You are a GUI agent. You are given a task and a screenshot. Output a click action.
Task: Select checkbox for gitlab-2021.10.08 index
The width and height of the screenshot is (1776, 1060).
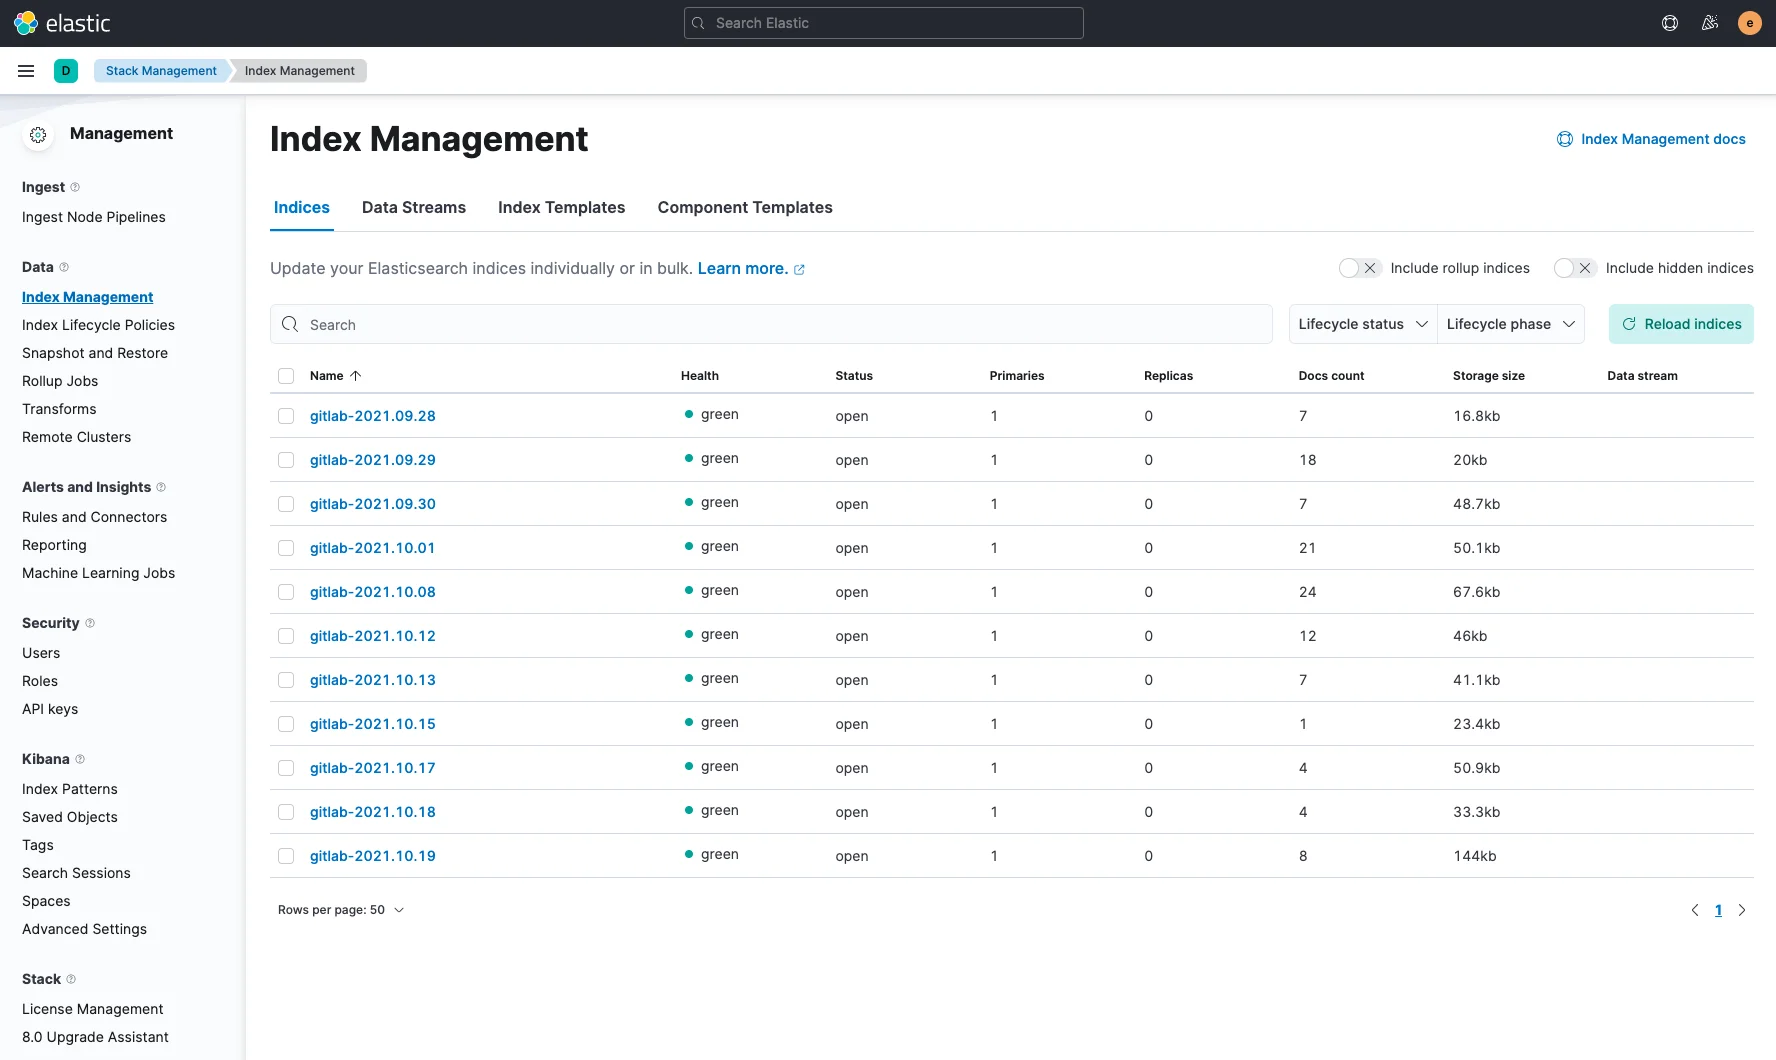(x=286, y=592)
